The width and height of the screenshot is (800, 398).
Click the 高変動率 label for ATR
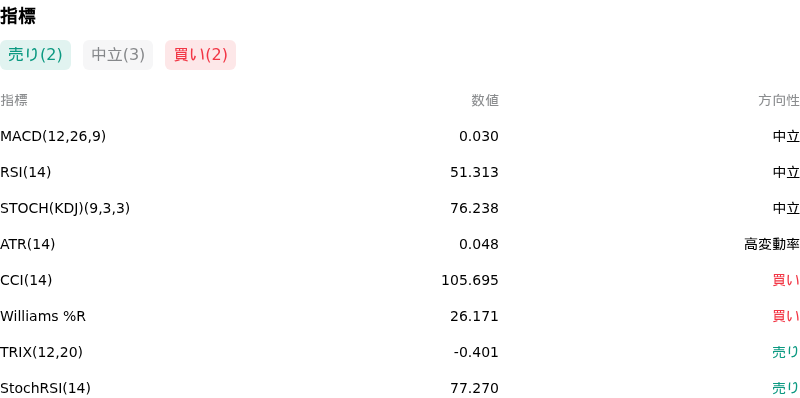point(772,244)
